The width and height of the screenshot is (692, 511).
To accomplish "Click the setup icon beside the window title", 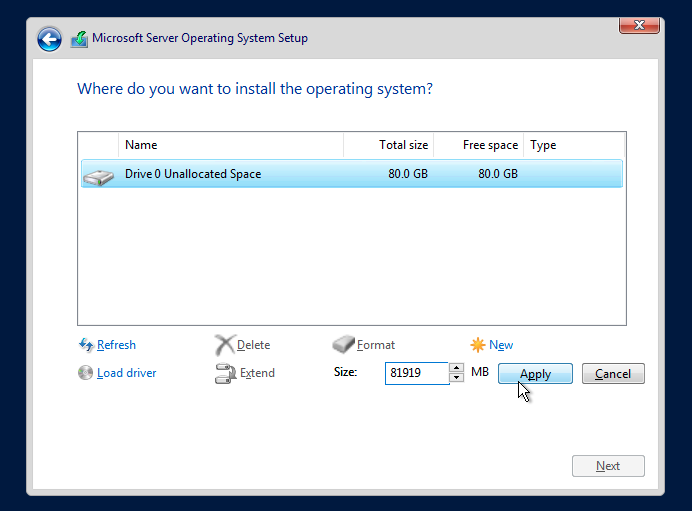I will [x=79, y=39].
